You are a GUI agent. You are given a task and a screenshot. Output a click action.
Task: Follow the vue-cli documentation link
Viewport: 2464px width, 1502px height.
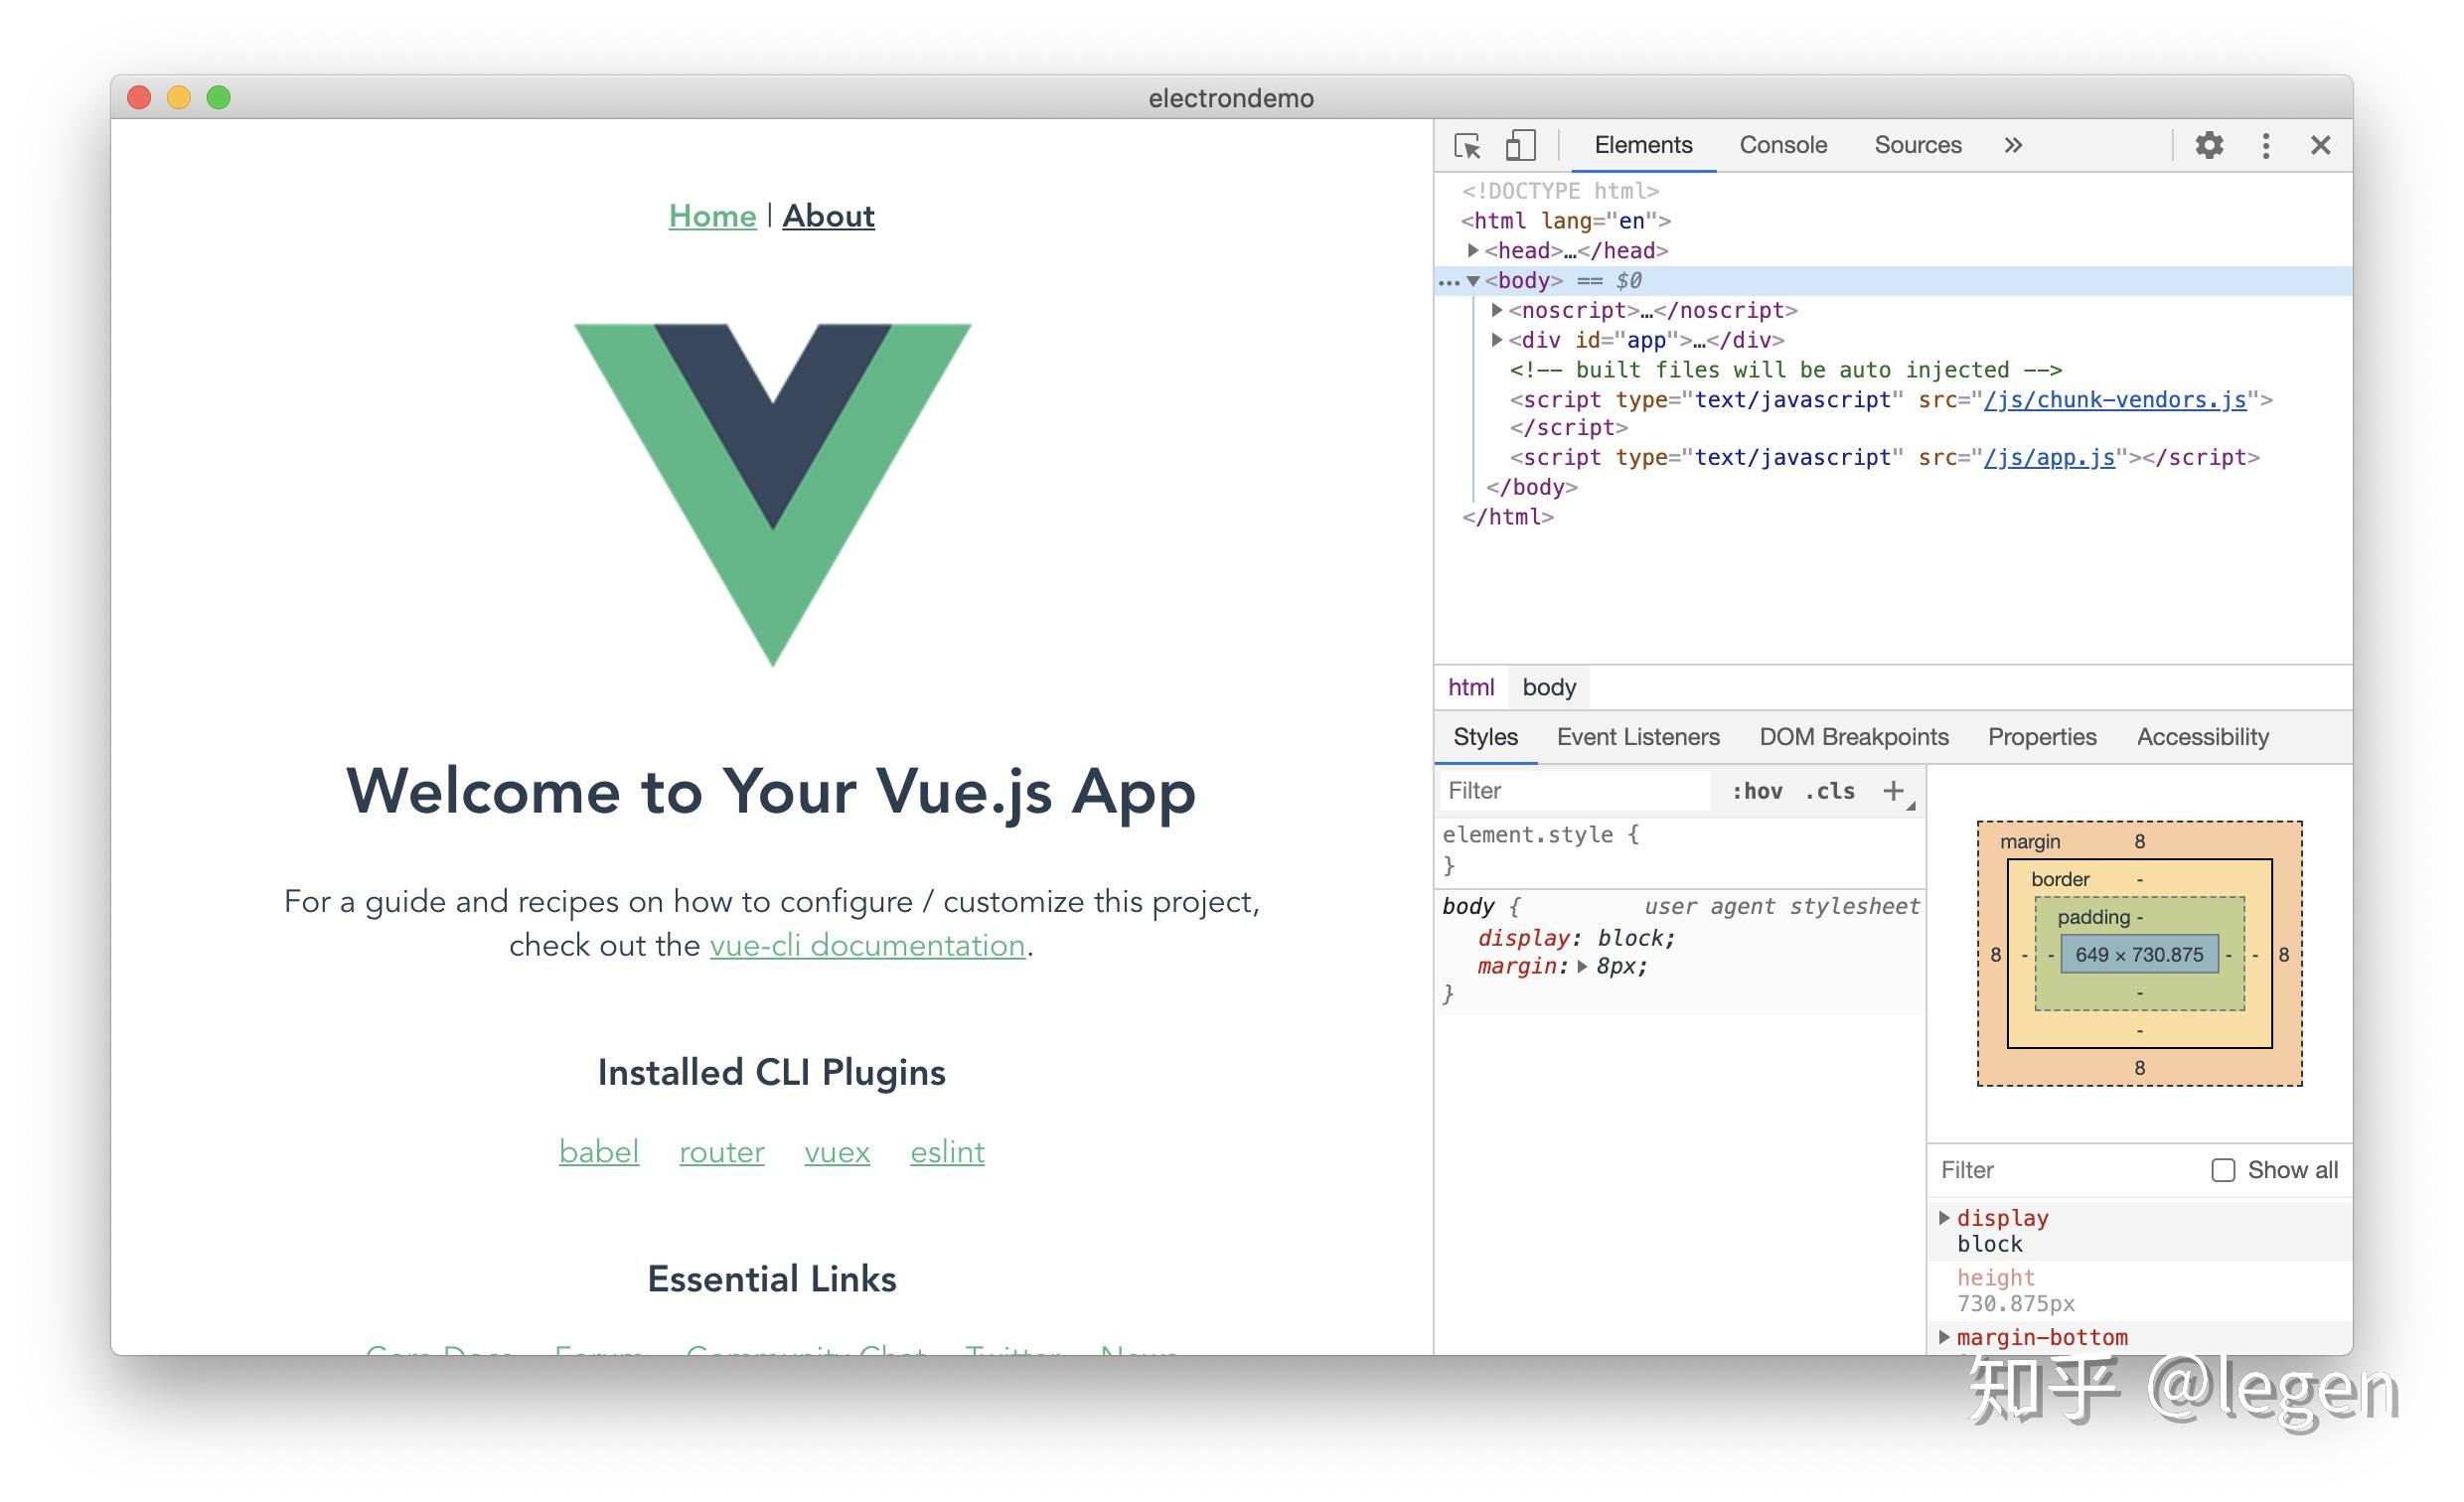[x=867, y=946]
